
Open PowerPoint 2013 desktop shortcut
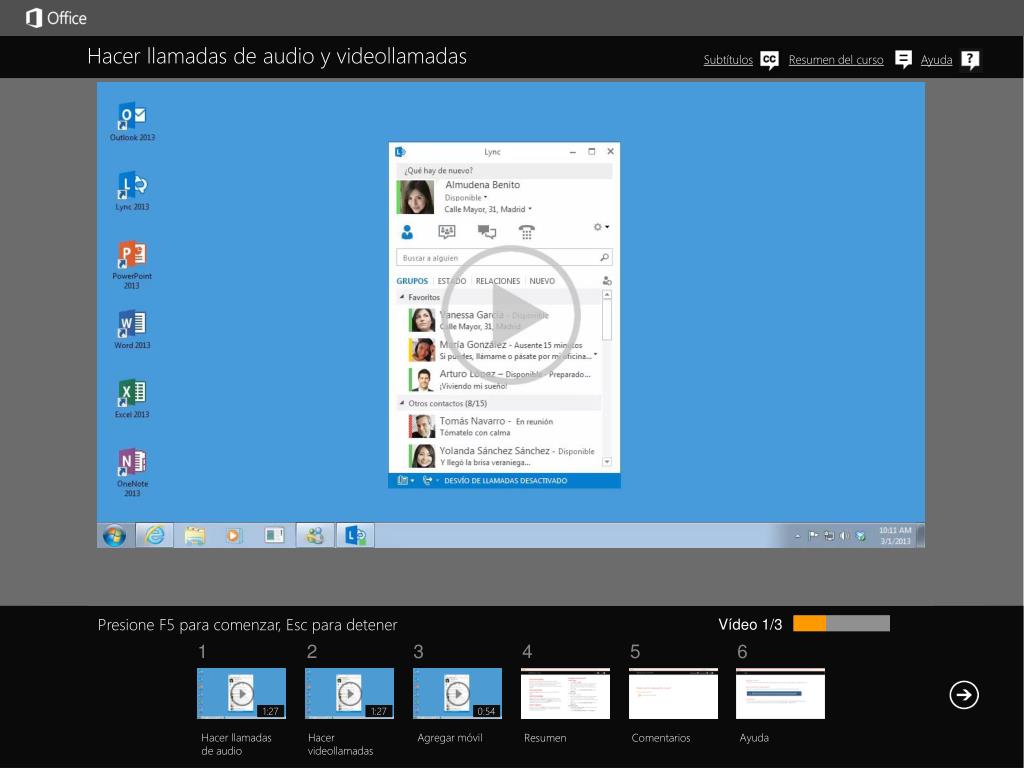coord(132,264)
